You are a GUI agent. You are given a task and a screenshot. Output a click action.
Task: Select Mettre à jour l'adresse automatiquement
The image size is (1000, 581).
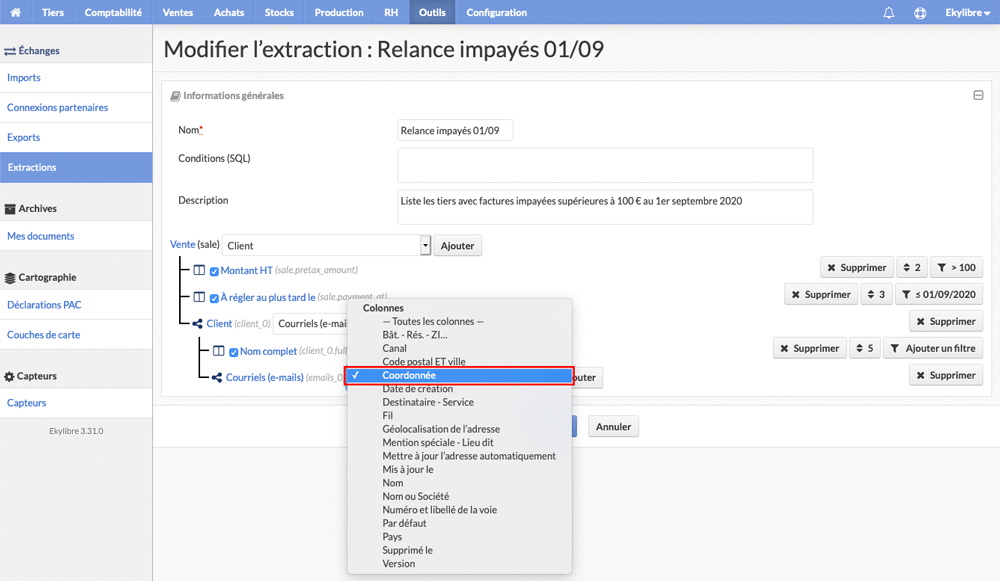(x=459, y=456)
